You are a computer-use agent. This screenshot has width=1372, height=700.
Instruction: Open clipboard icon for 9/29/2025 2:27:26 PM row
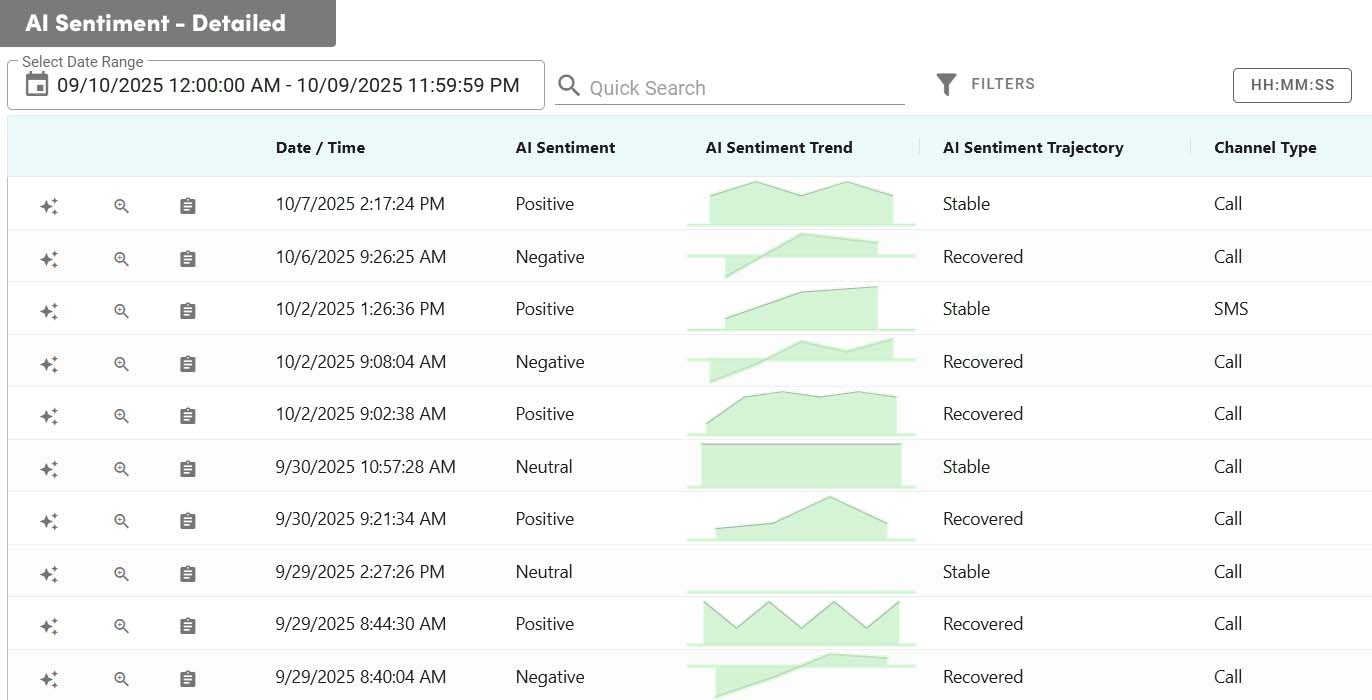tap(187, 574)
